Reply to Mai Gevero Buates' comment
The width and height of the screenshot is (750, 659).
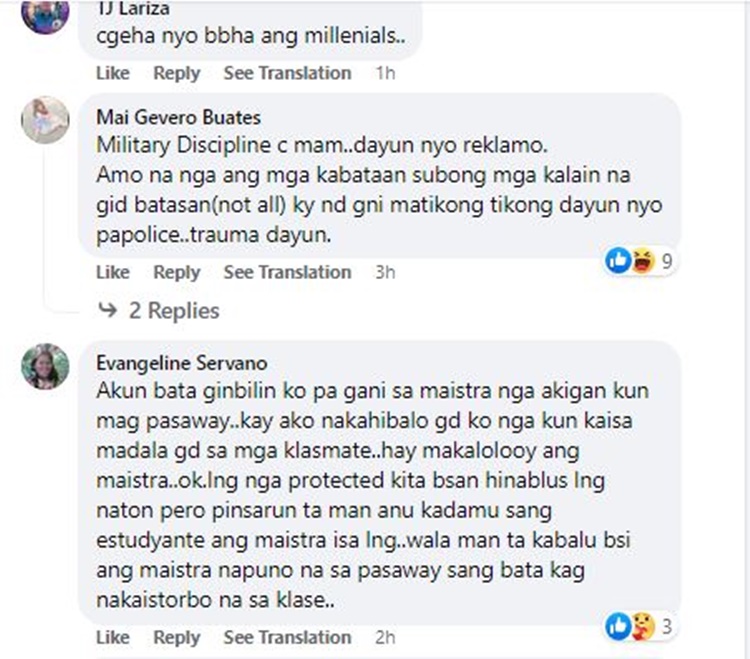(x=177, y=272)
